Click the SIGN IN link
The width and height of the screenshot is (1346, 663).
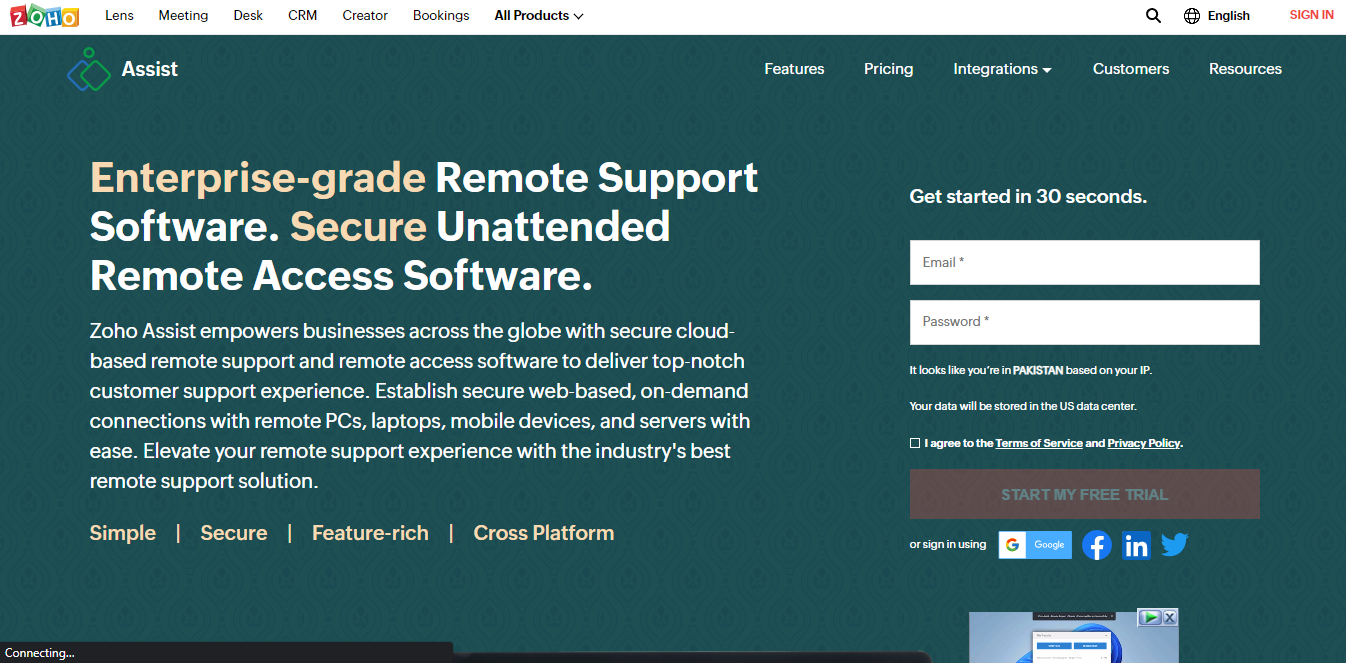click(x=1311, y=15)
